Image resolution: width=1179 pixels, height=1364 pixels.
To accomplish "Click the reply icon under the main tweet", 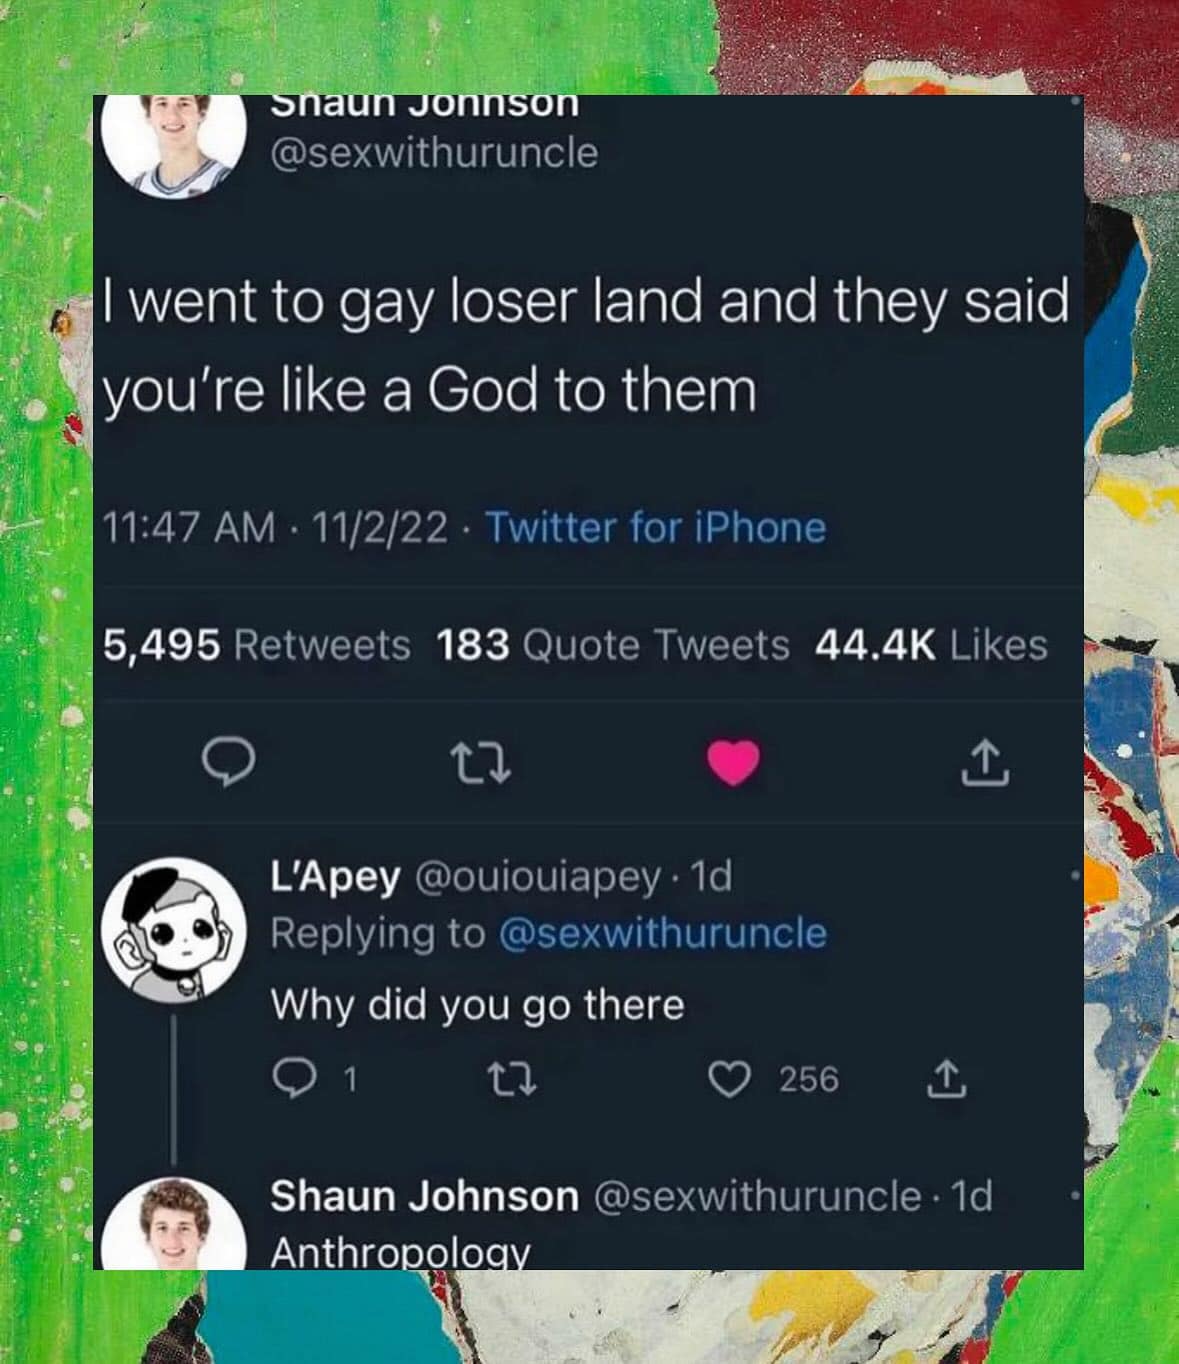I will pos(229,765).
